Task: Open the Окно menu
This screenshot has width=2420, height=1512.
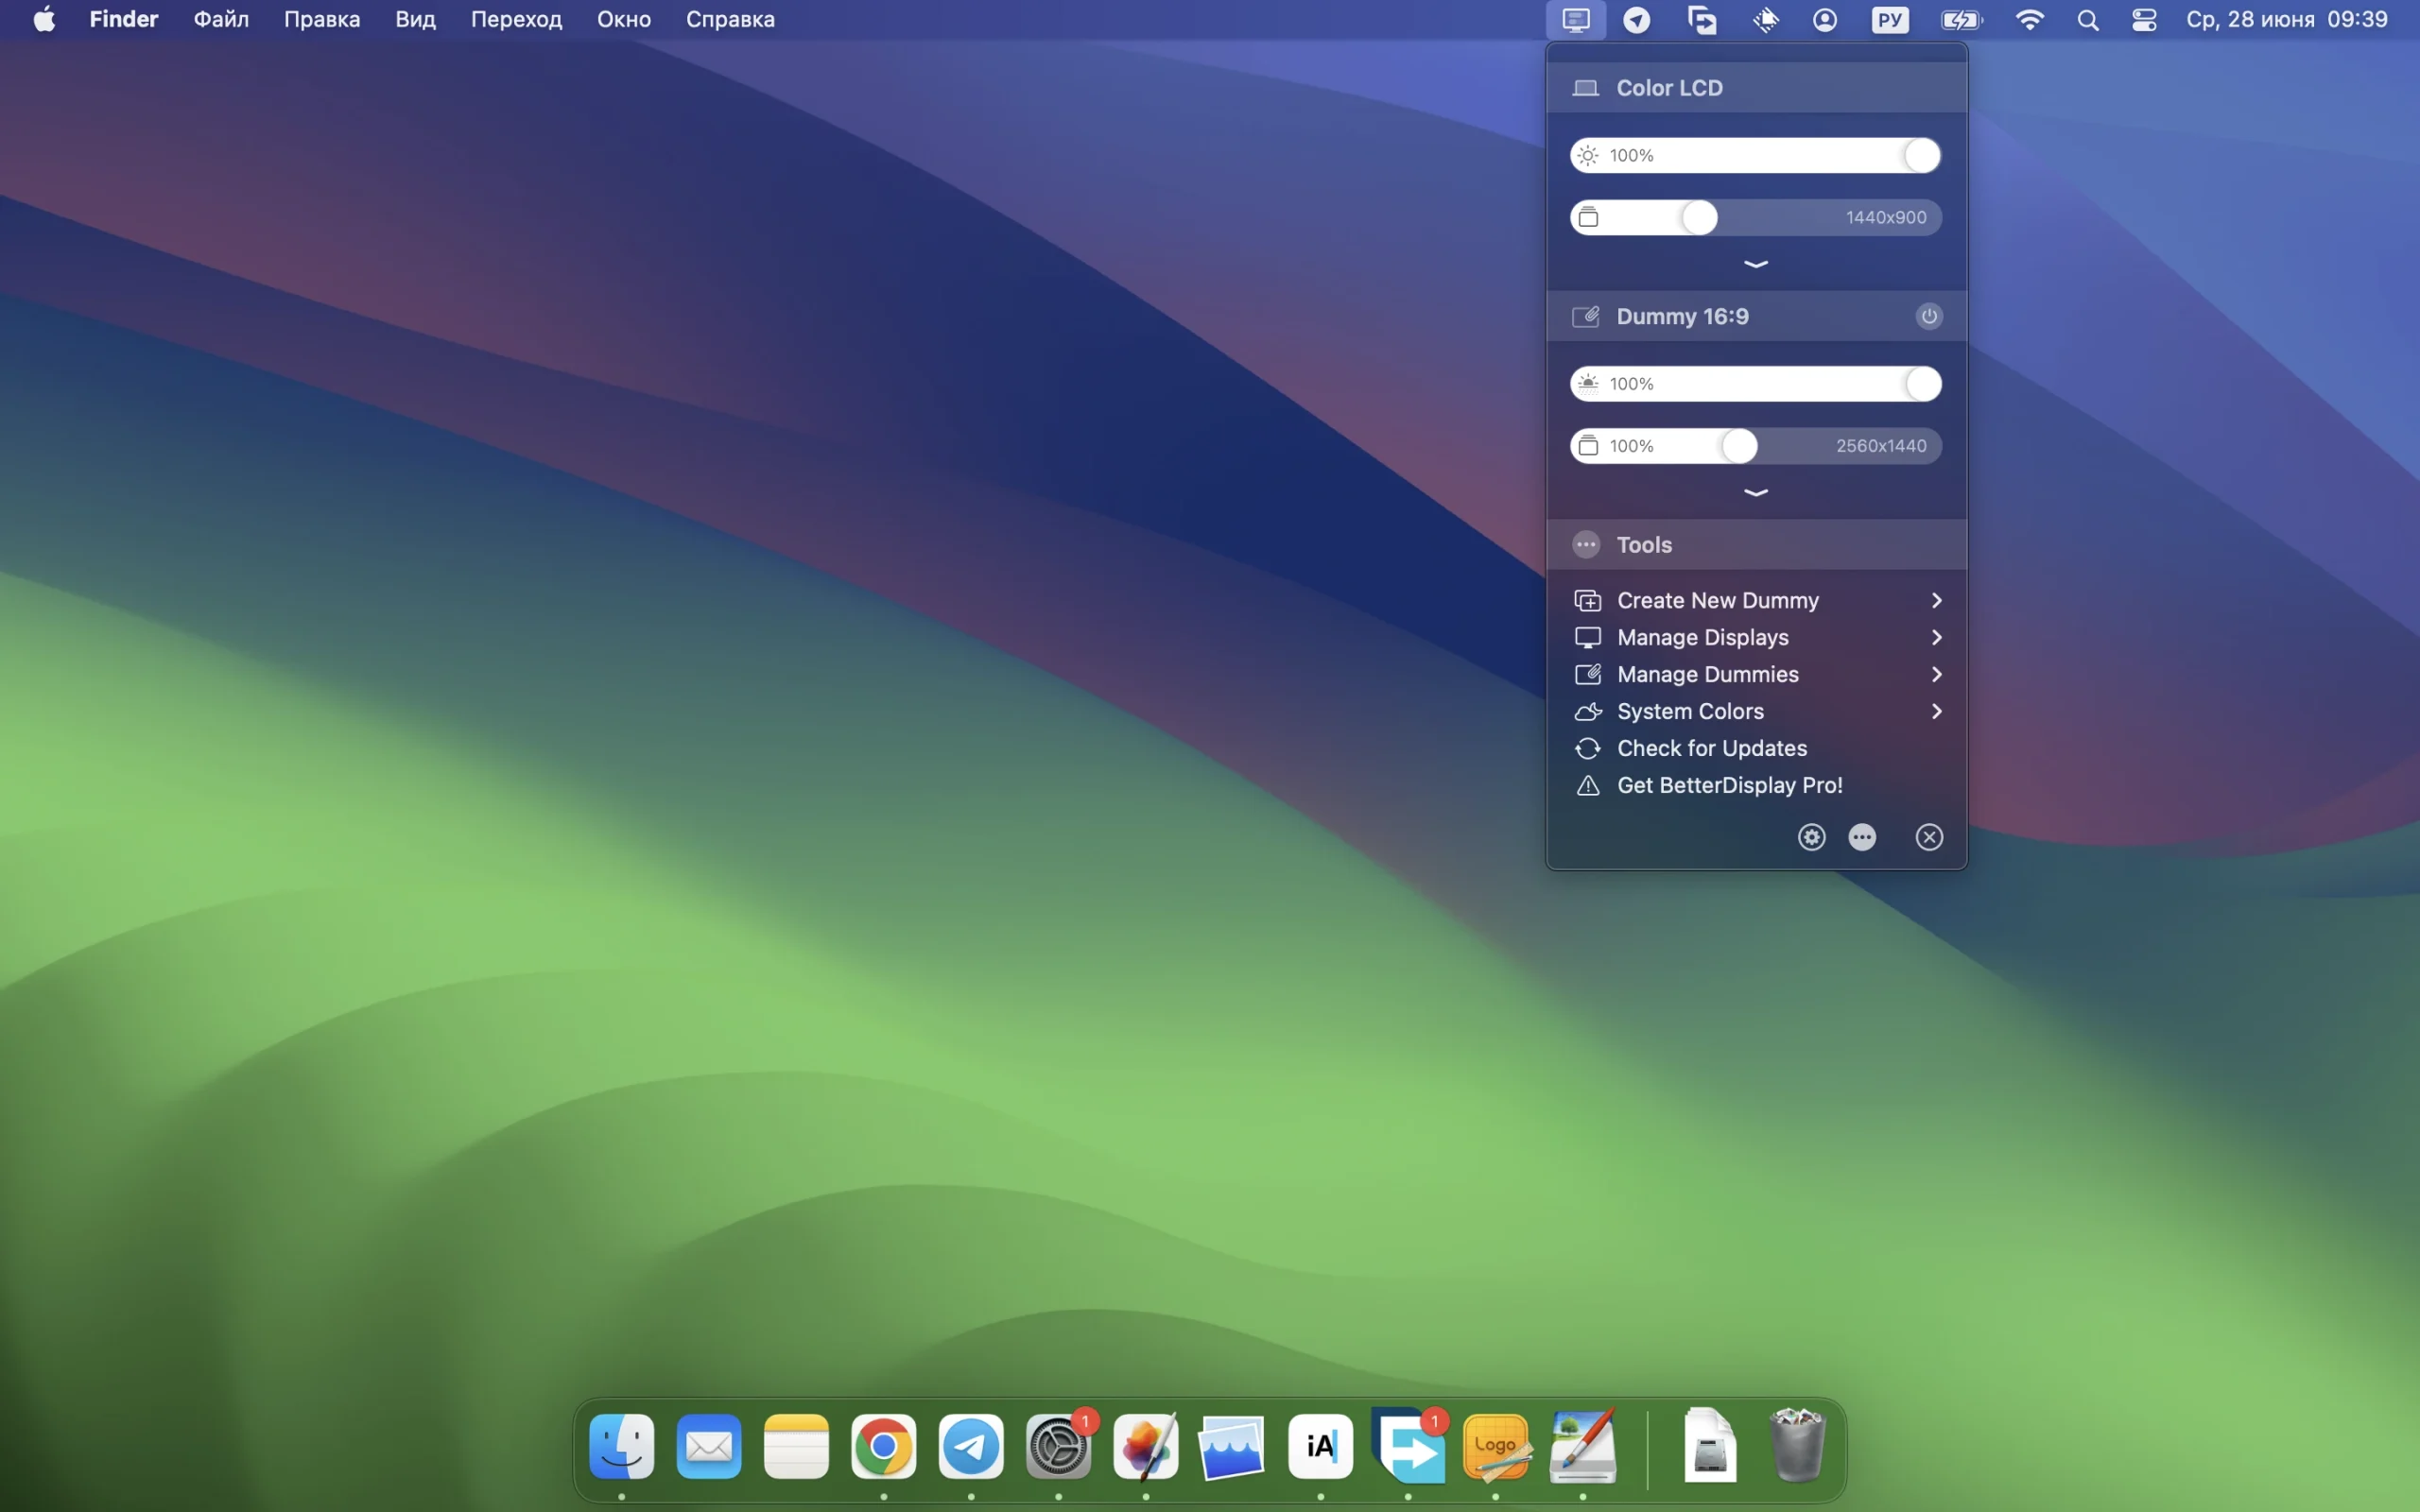Action: [624, 19]
